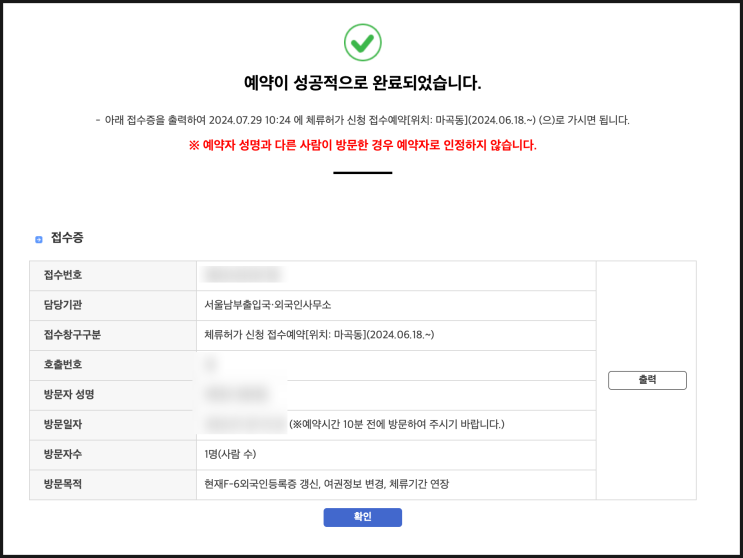Click the red 예약자 성명 warning notice
The image size is (743, 558).
362,145
